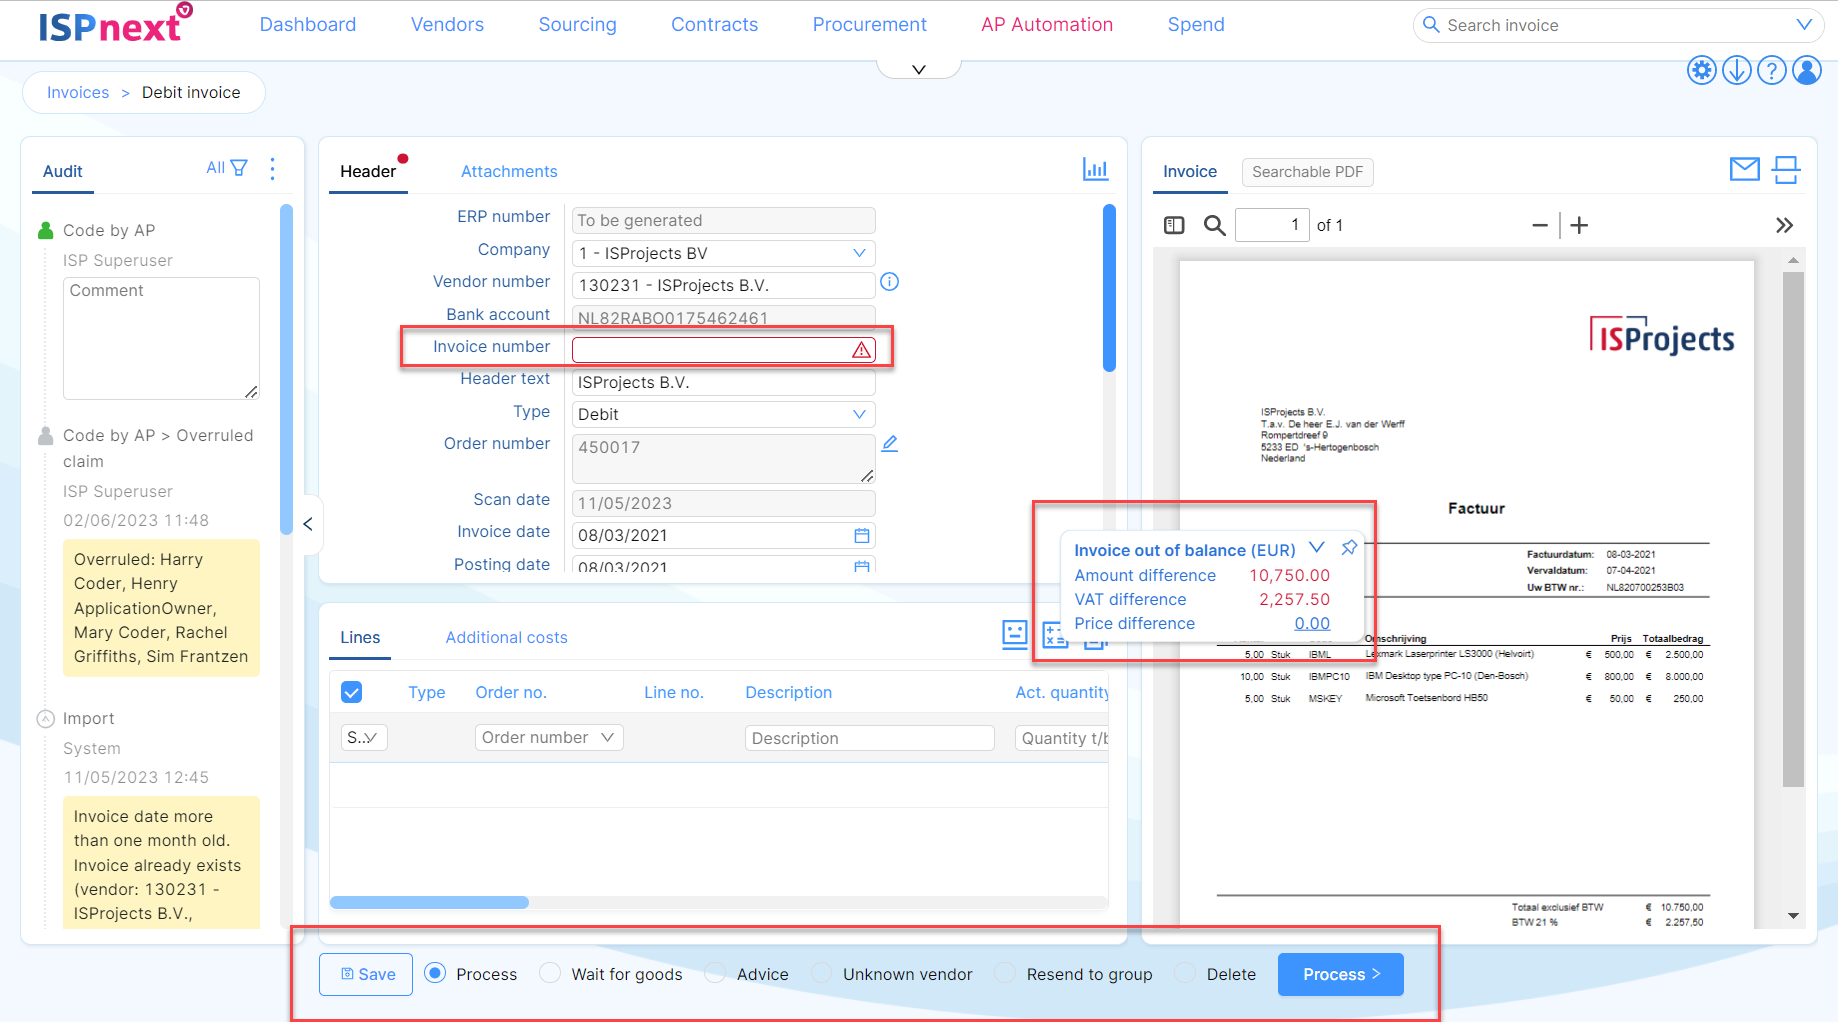Open the Order number filter dropdown in Lines
1838x1022 pixels.
(x=549, y=737)
